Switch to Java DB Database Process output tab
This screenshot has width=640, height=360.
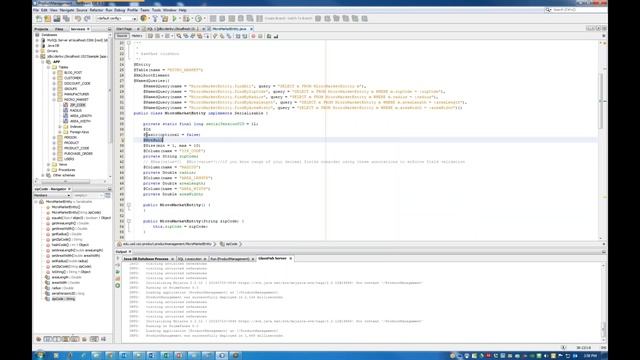[x=149, y=259]
